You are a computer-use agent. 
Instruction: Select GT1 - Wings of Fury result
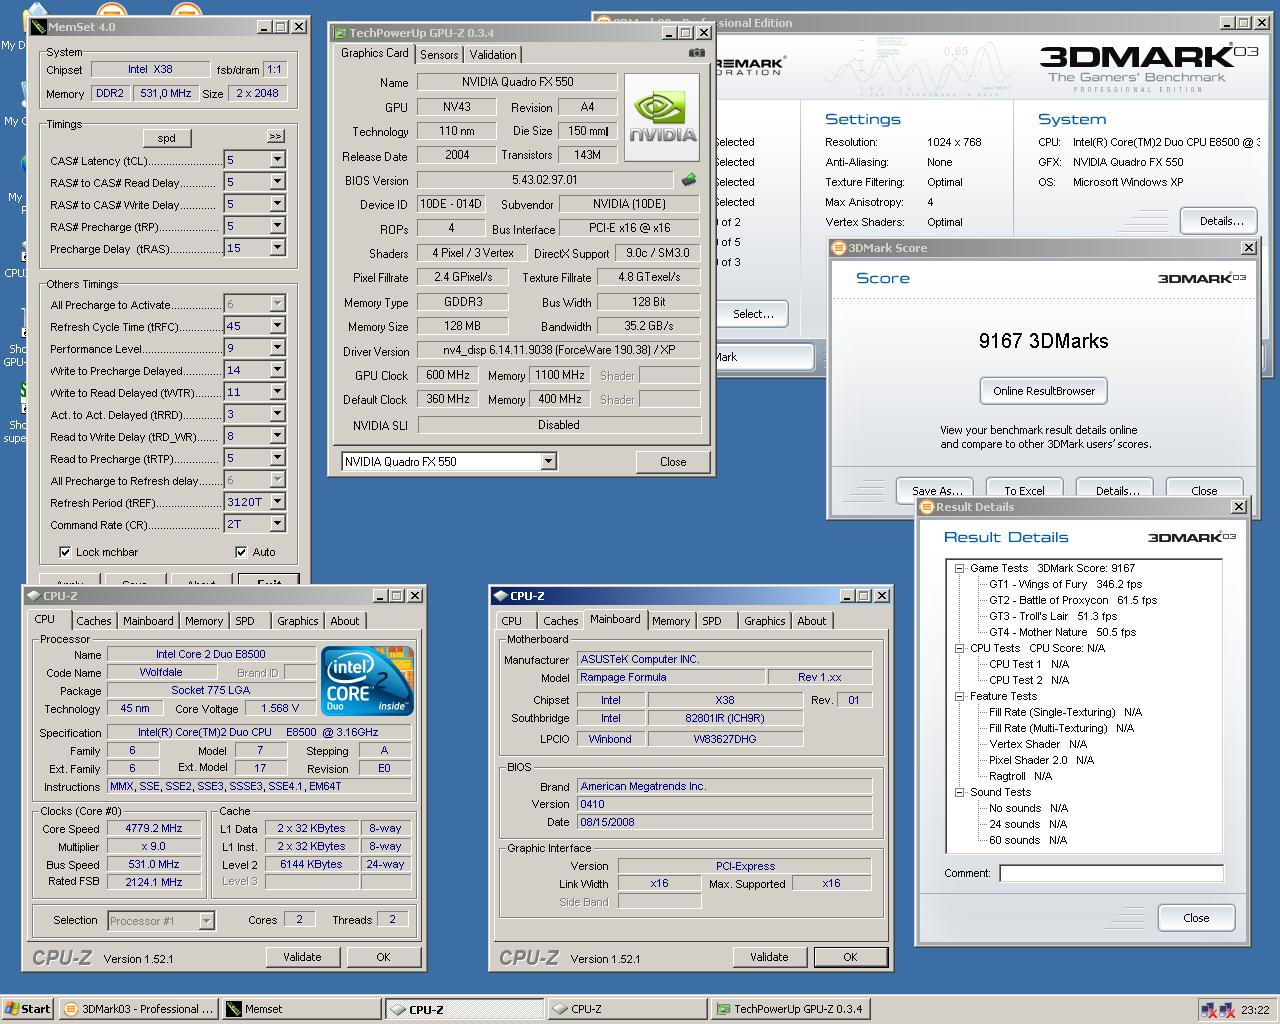click(1065, 584)
